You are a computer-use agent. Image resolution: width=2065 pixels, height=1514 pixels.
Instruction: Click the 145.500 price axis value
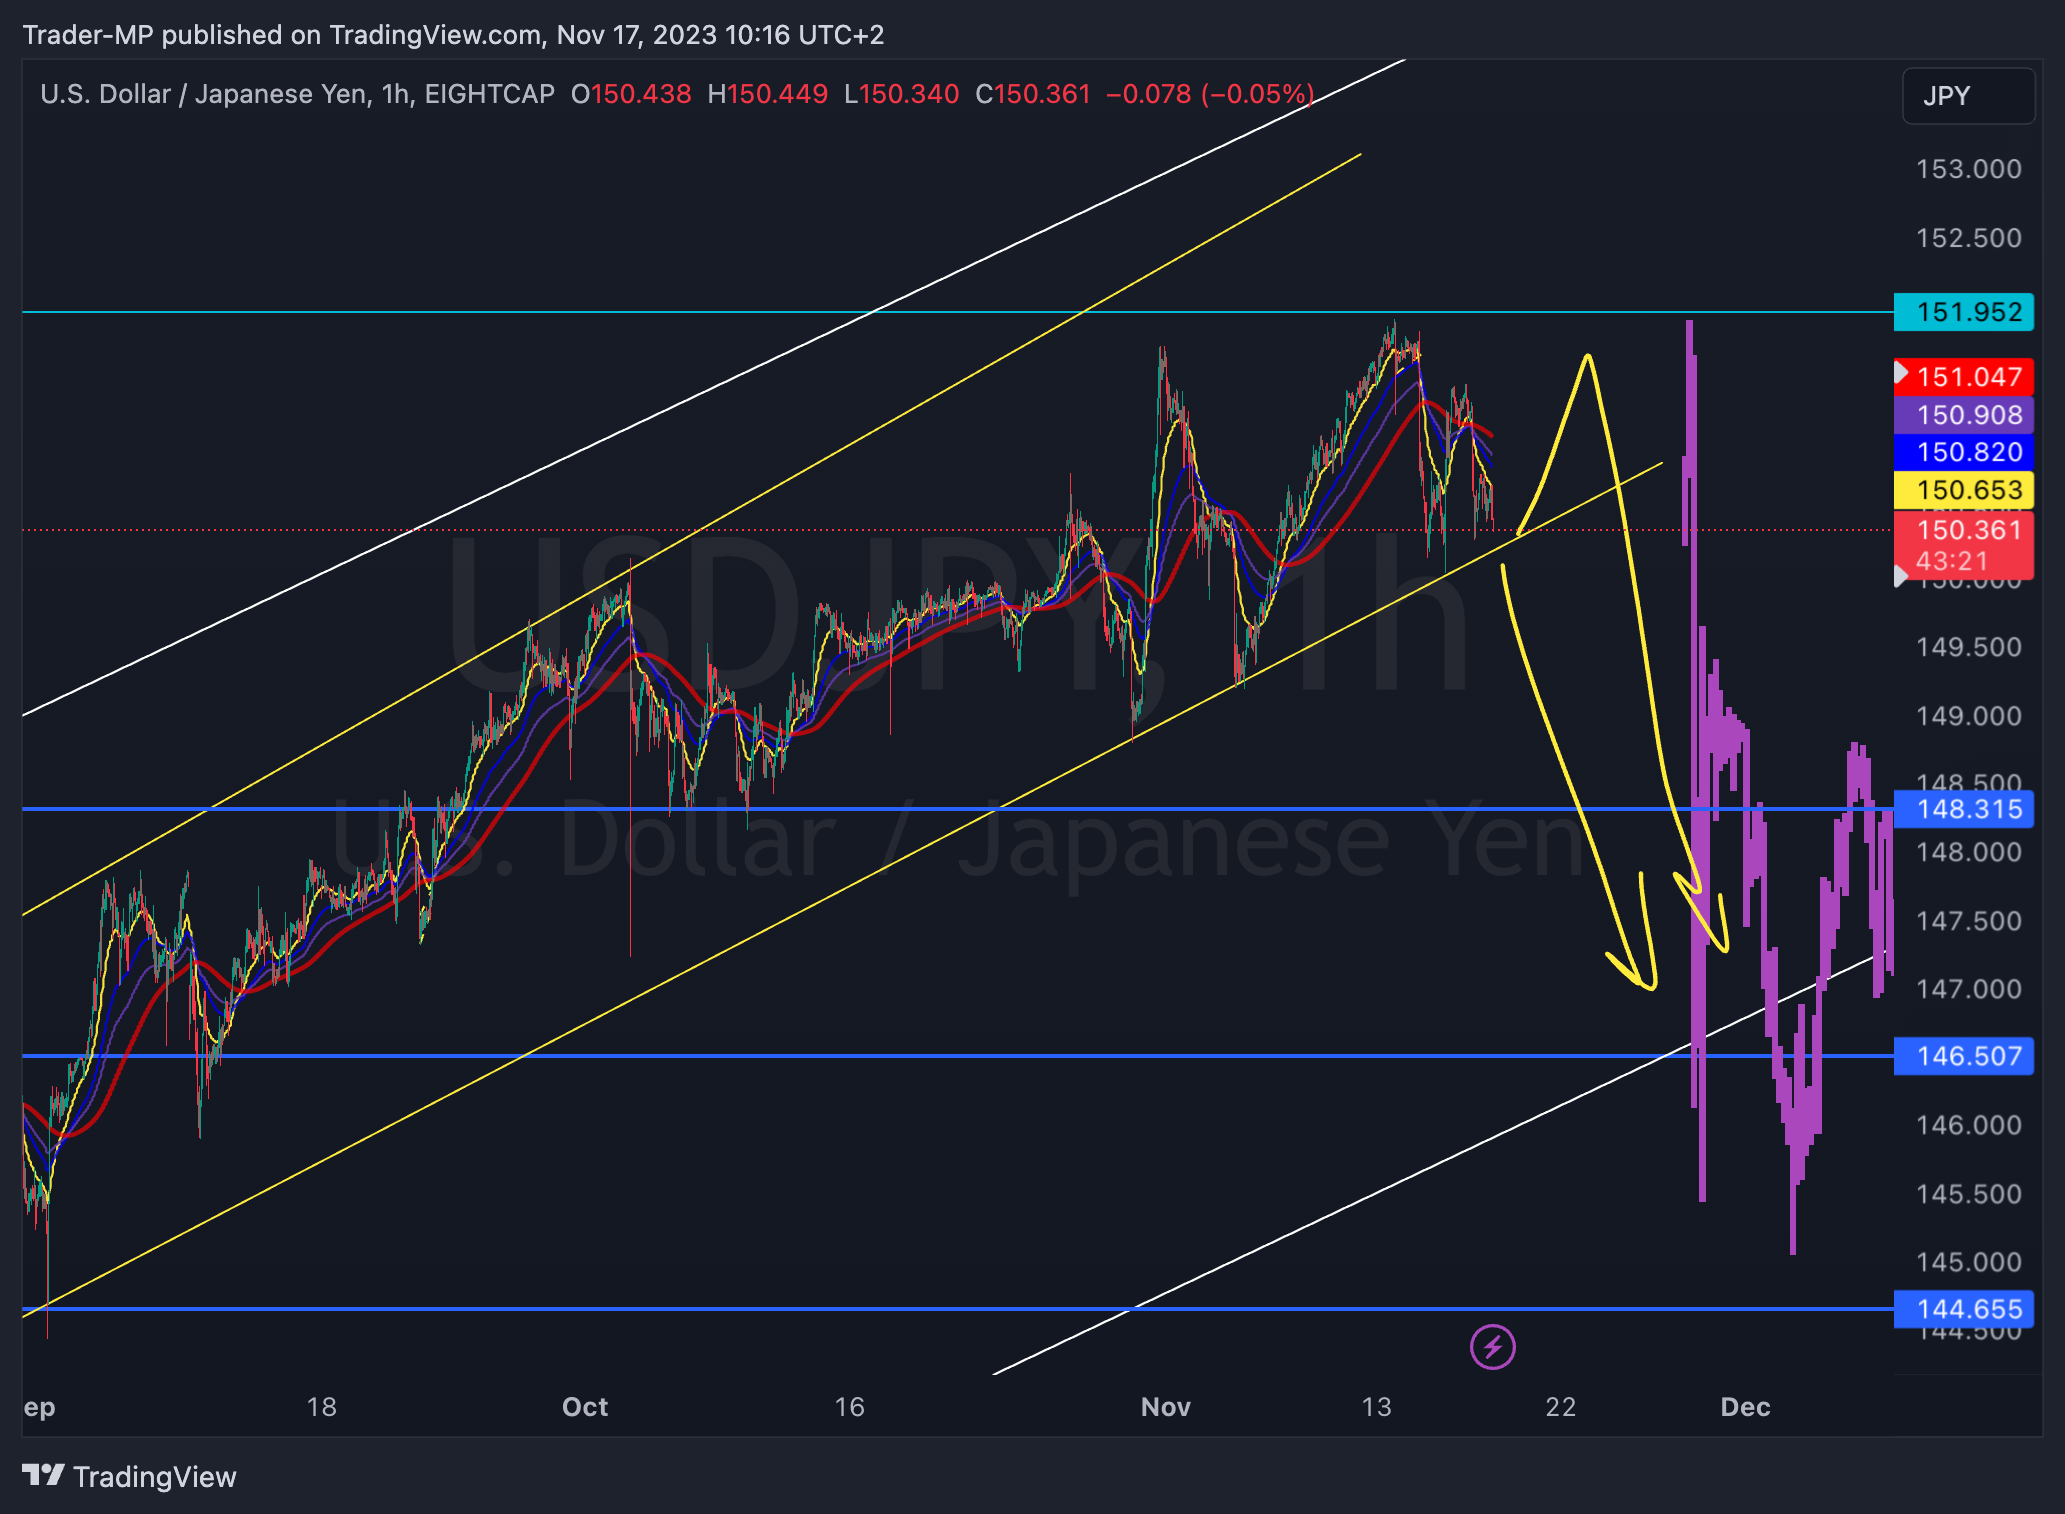click(x=1968, y=1194)
